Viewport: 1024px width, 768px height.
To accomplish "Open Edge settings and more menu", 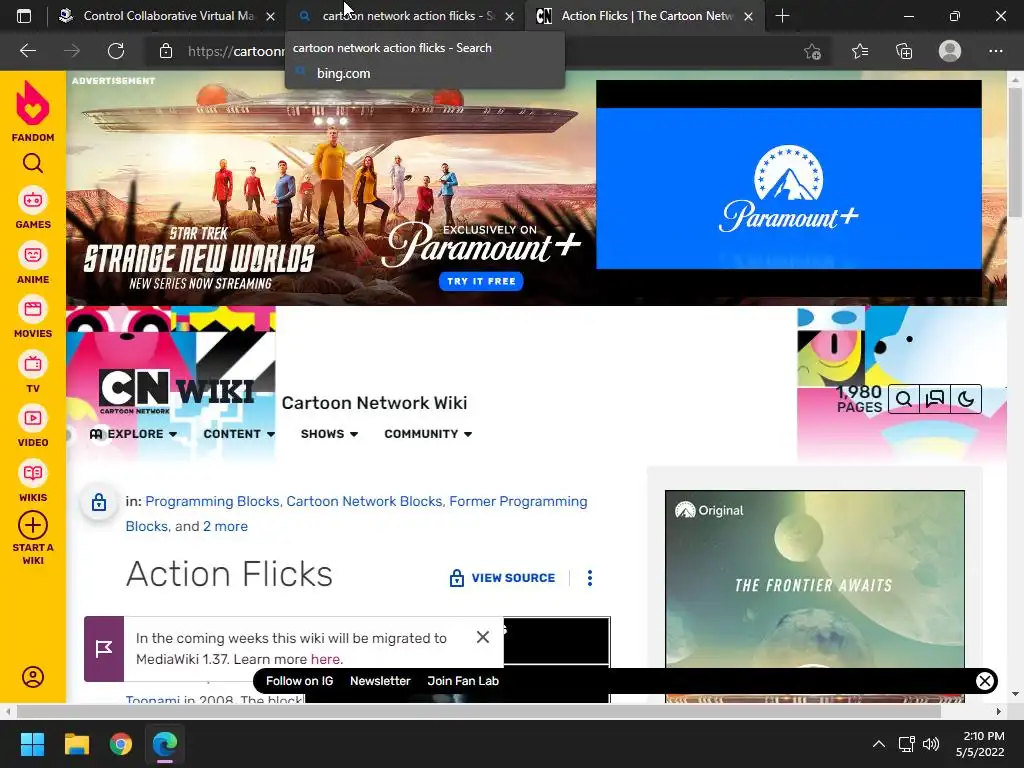I will pyautogui.click(x=995, y=51).
